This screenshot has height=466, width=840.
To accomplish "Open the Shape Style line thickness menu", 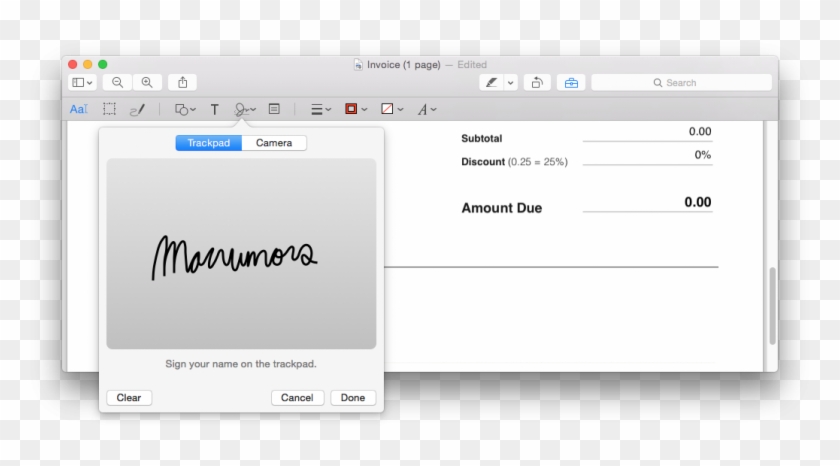I will tap(321, 109).
